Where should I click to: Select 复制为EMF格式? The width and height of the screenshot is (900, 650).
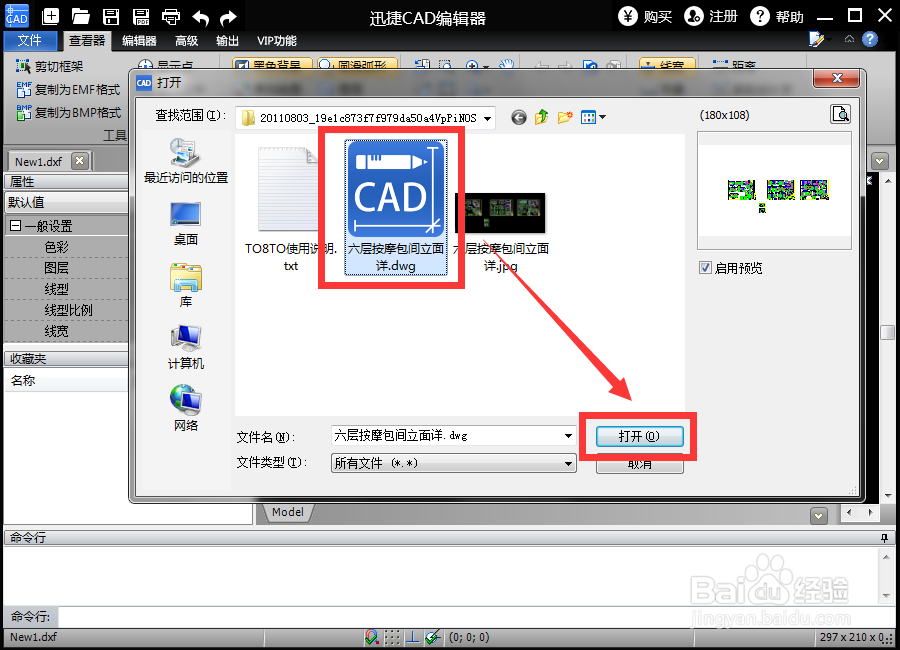coord(68,90)
